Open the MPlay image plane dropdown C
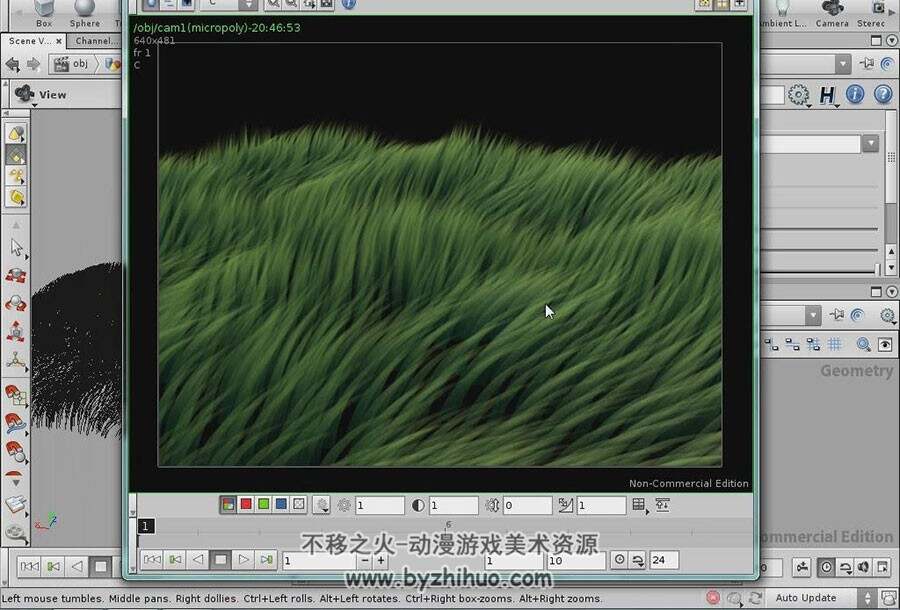The width and height of the screenshot is (900, 610). (x=229, y=4)
